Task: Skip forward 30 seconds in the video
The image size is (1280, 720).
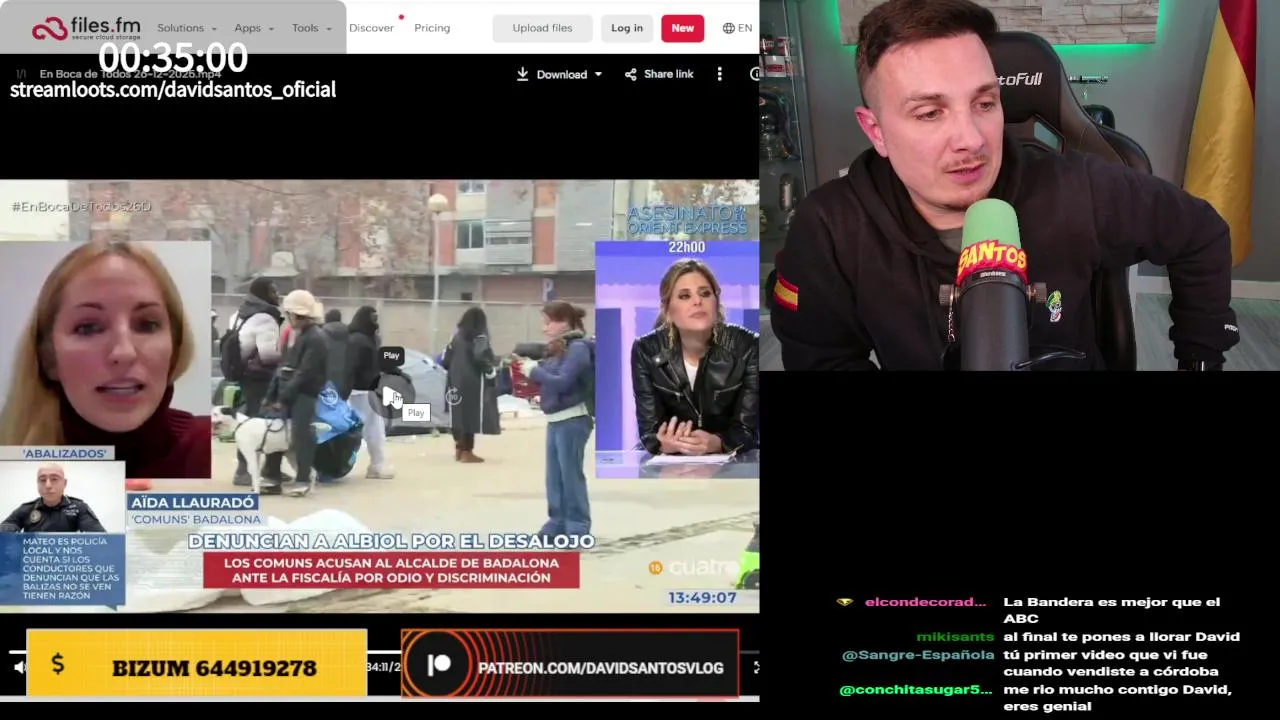Action: coord(453,396)
